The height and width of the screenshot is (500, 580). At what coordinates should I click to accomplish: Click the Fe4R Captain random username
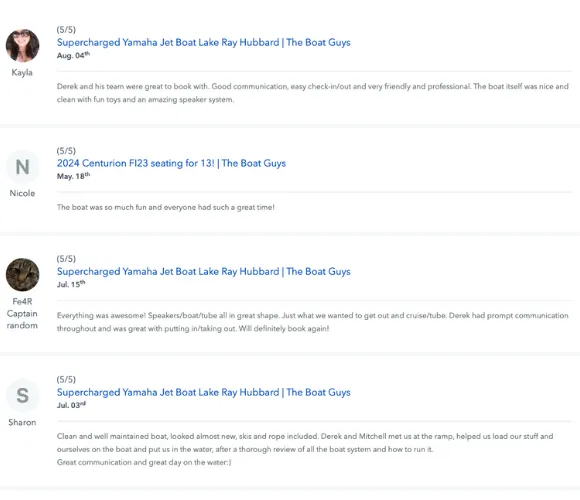click(22, 314)
